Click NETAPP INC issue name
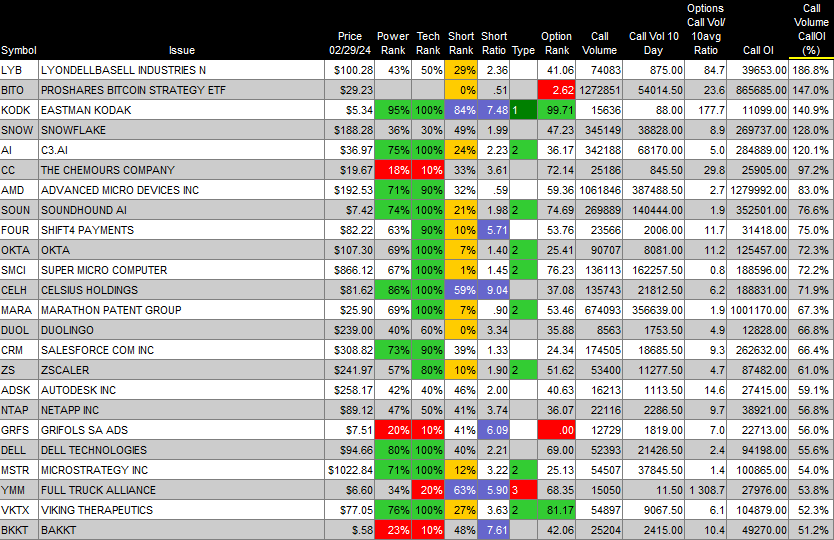This screenshot has height=540, width=834. pyautogui.click(x=70, y=410)
